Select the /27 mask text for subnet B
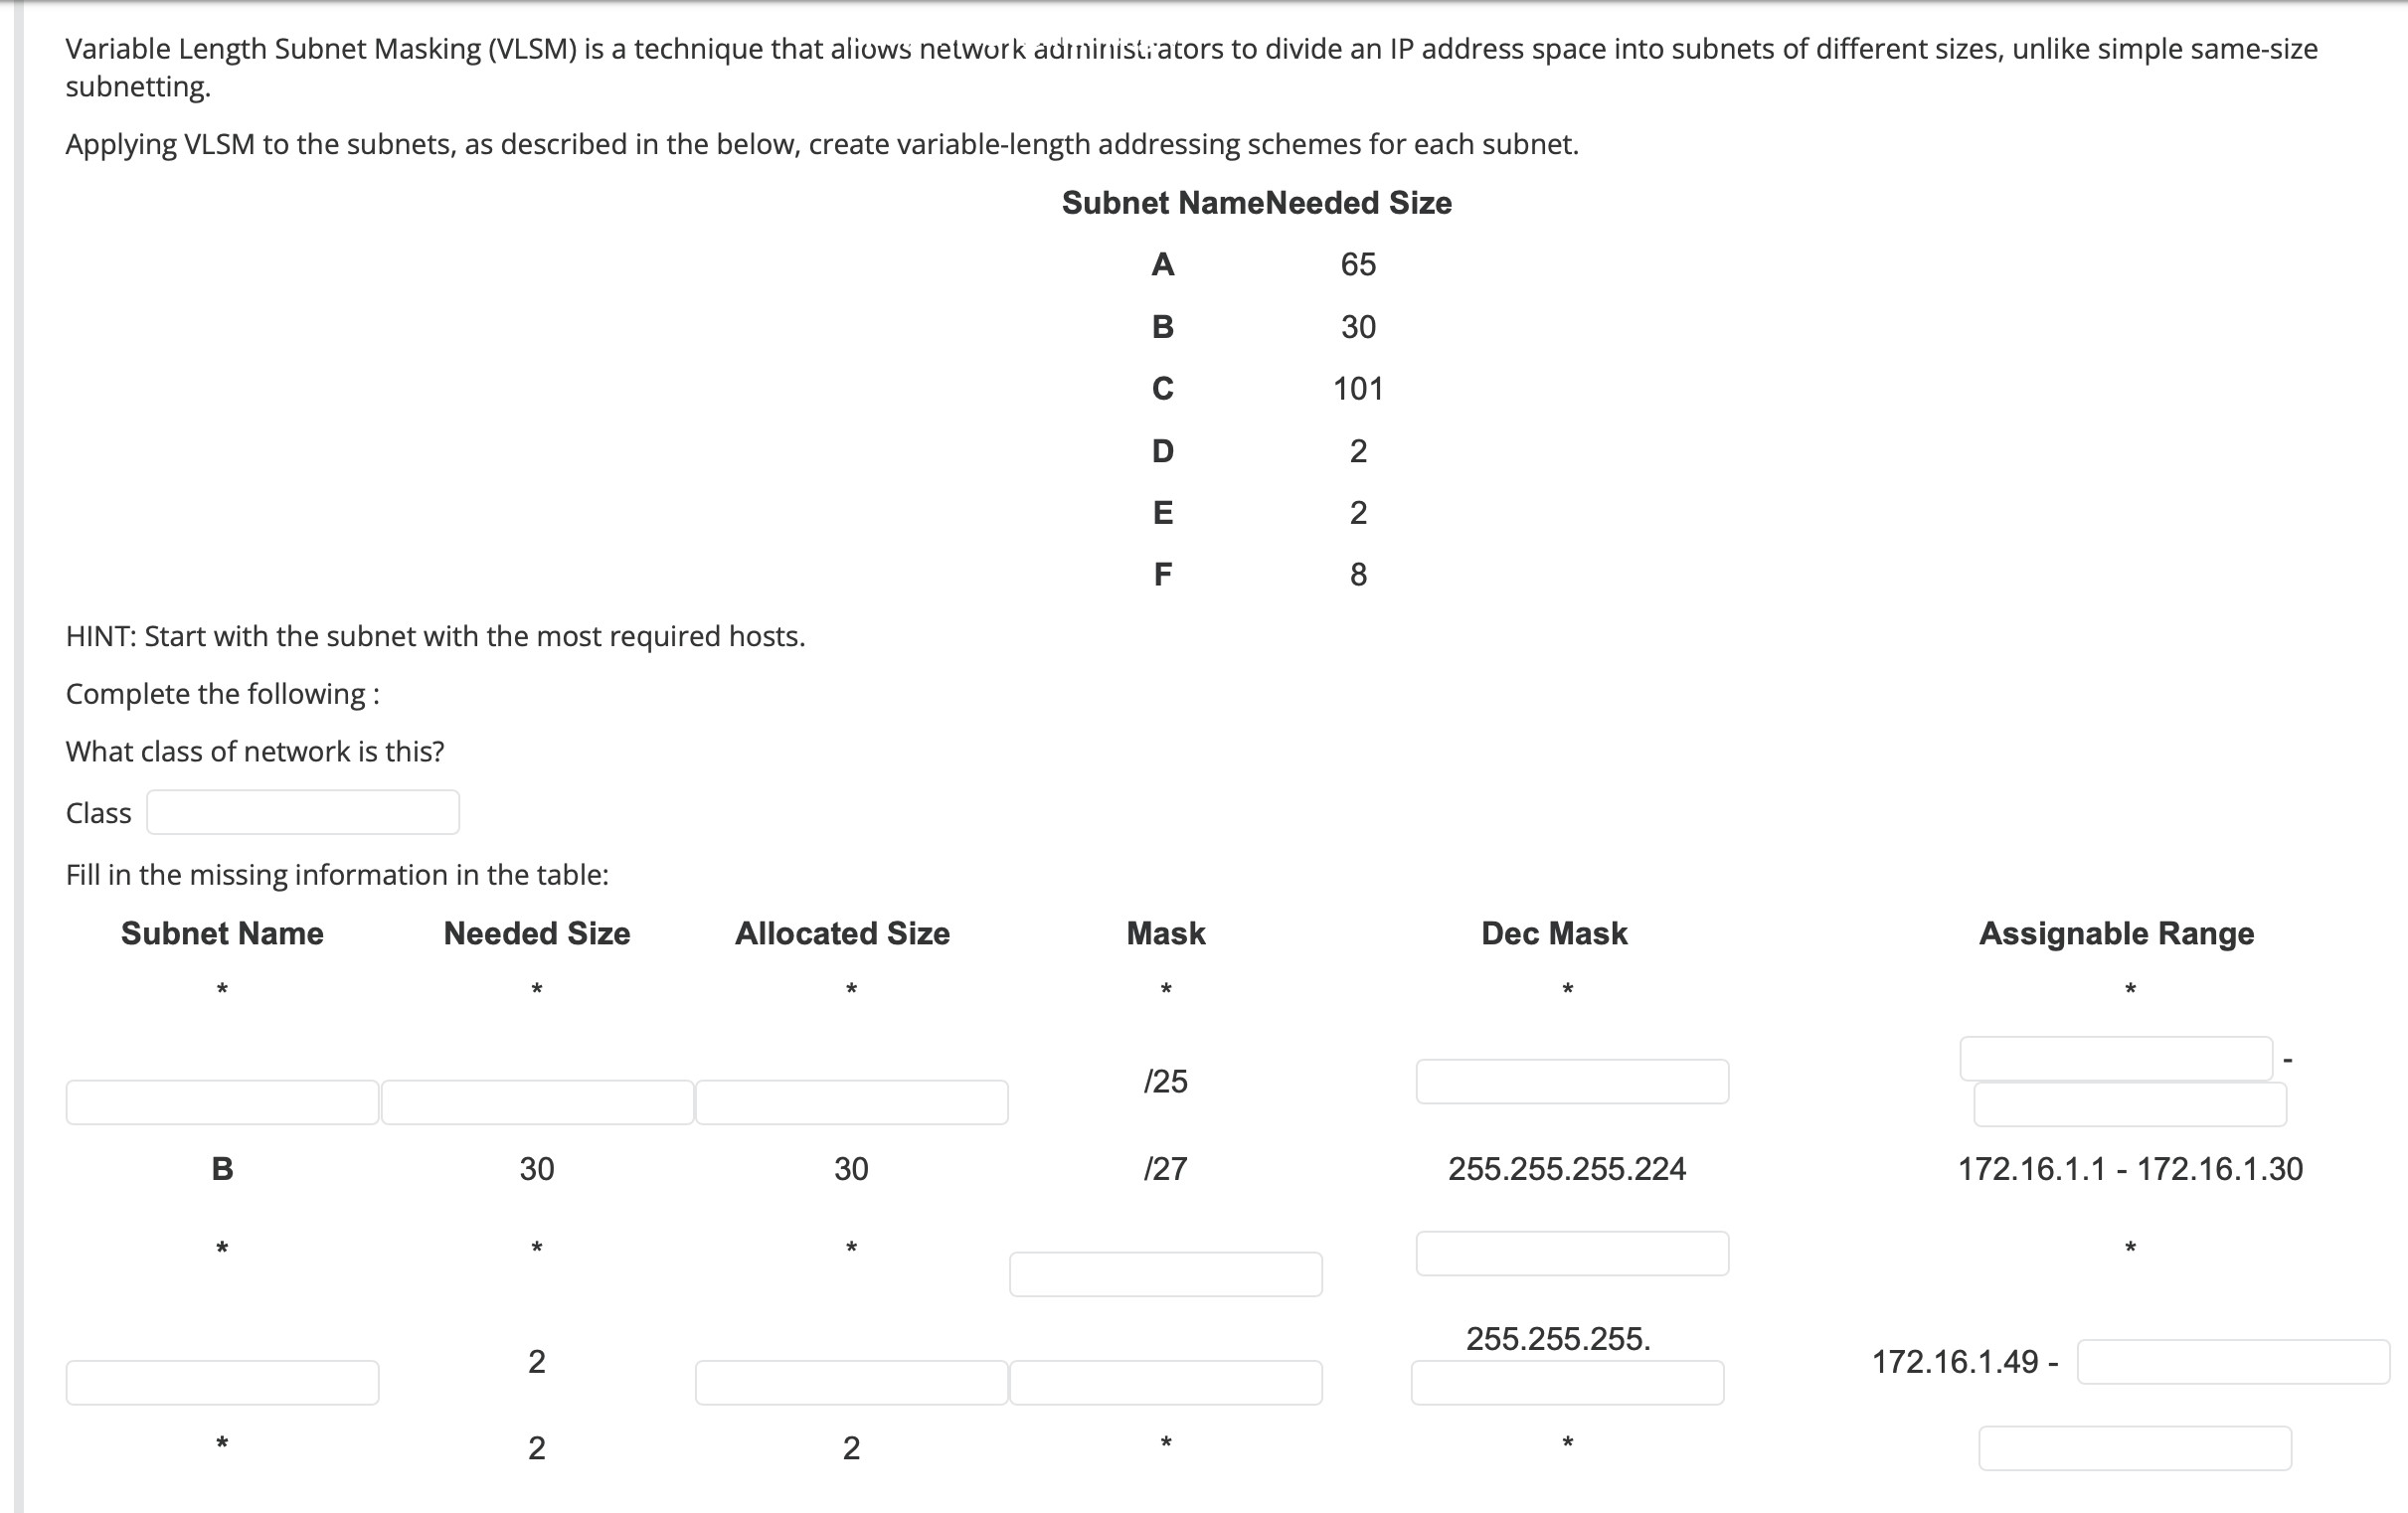 [x=1164, y=1168]
